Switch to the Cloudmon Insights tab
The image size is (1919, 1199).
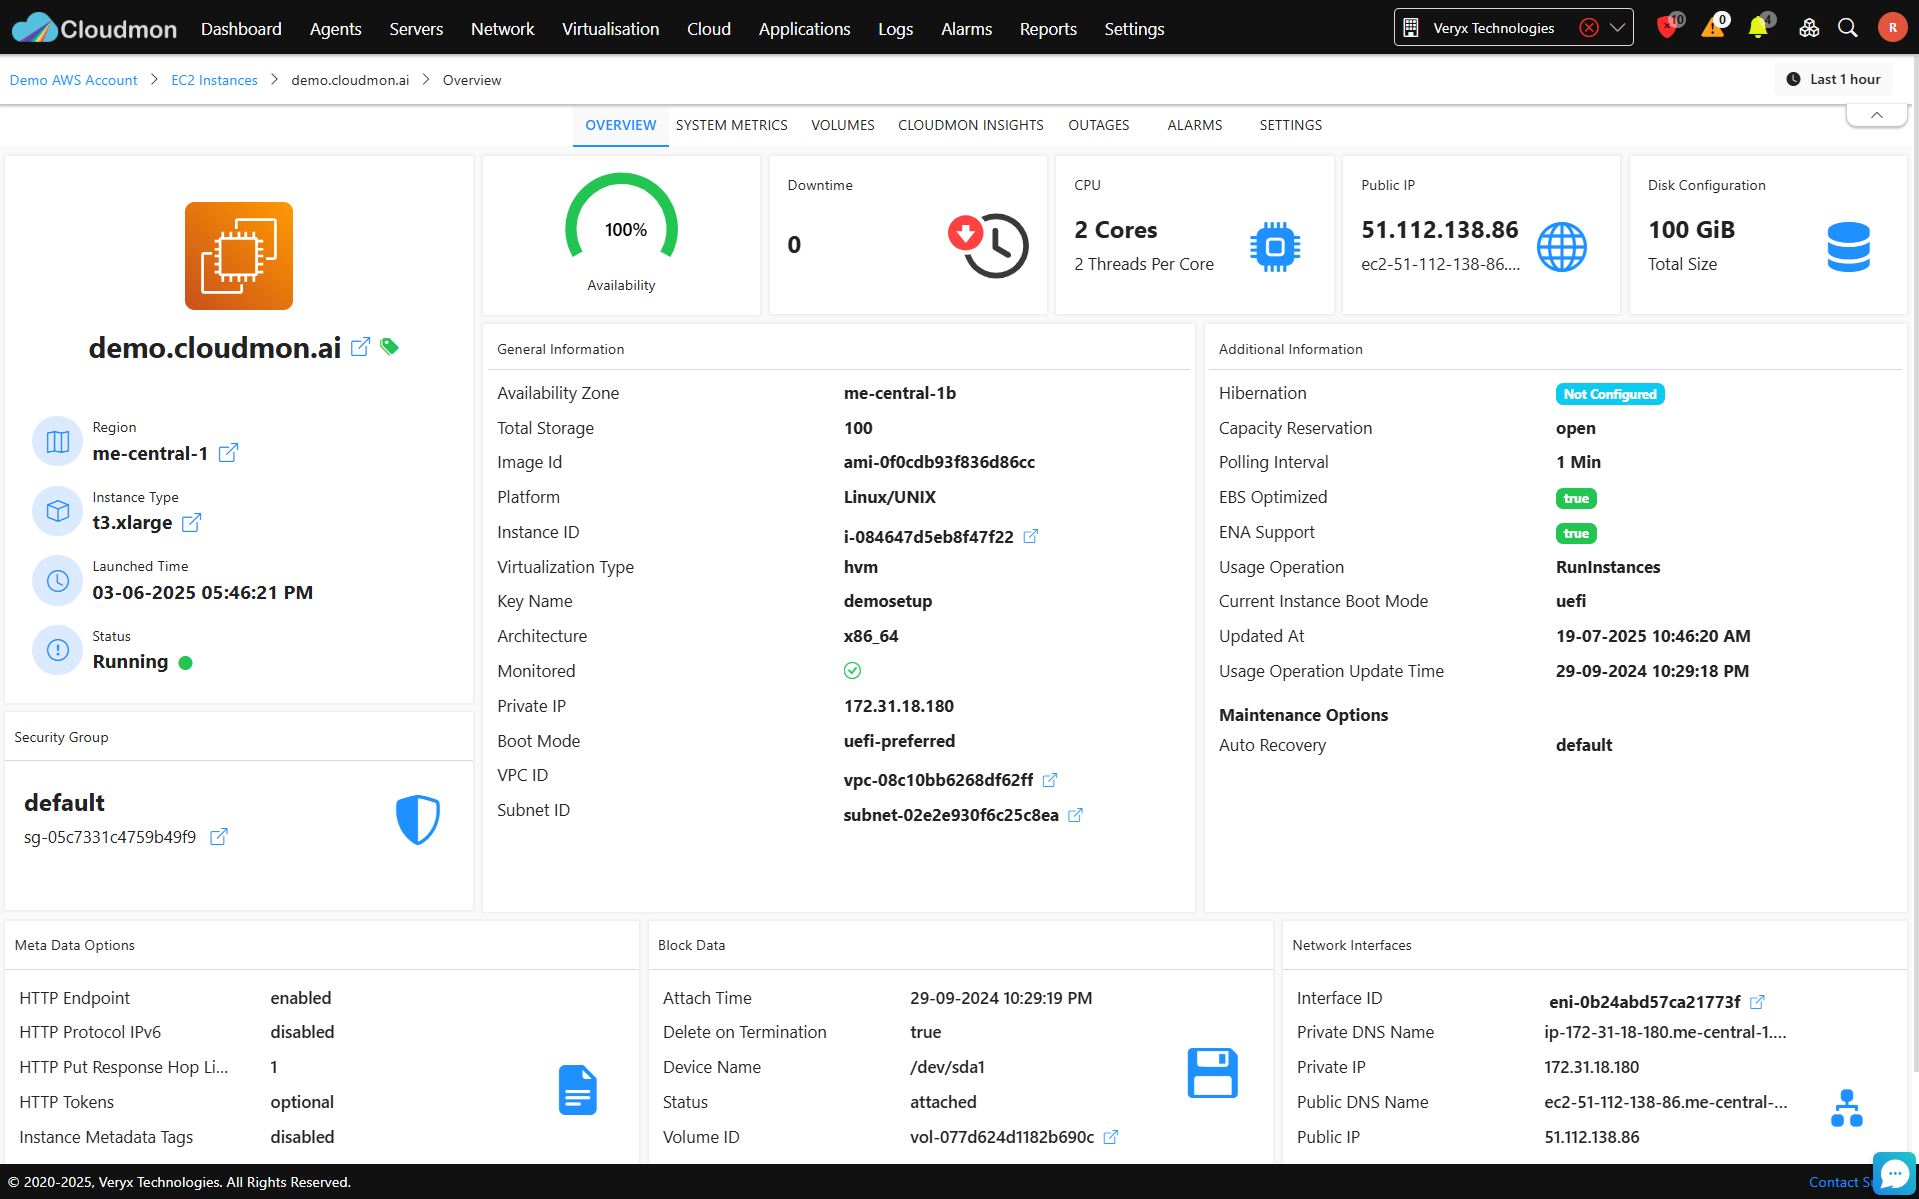[x=970, y=125]
